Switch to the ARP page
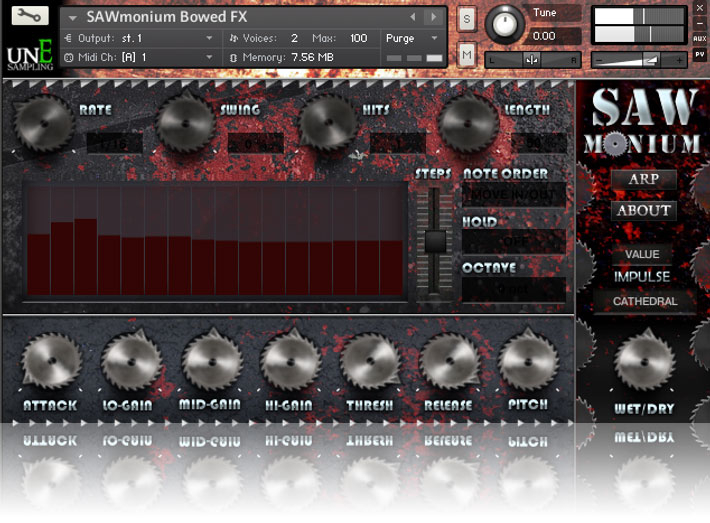Screen dimensions: 710x523 (643, 179)
